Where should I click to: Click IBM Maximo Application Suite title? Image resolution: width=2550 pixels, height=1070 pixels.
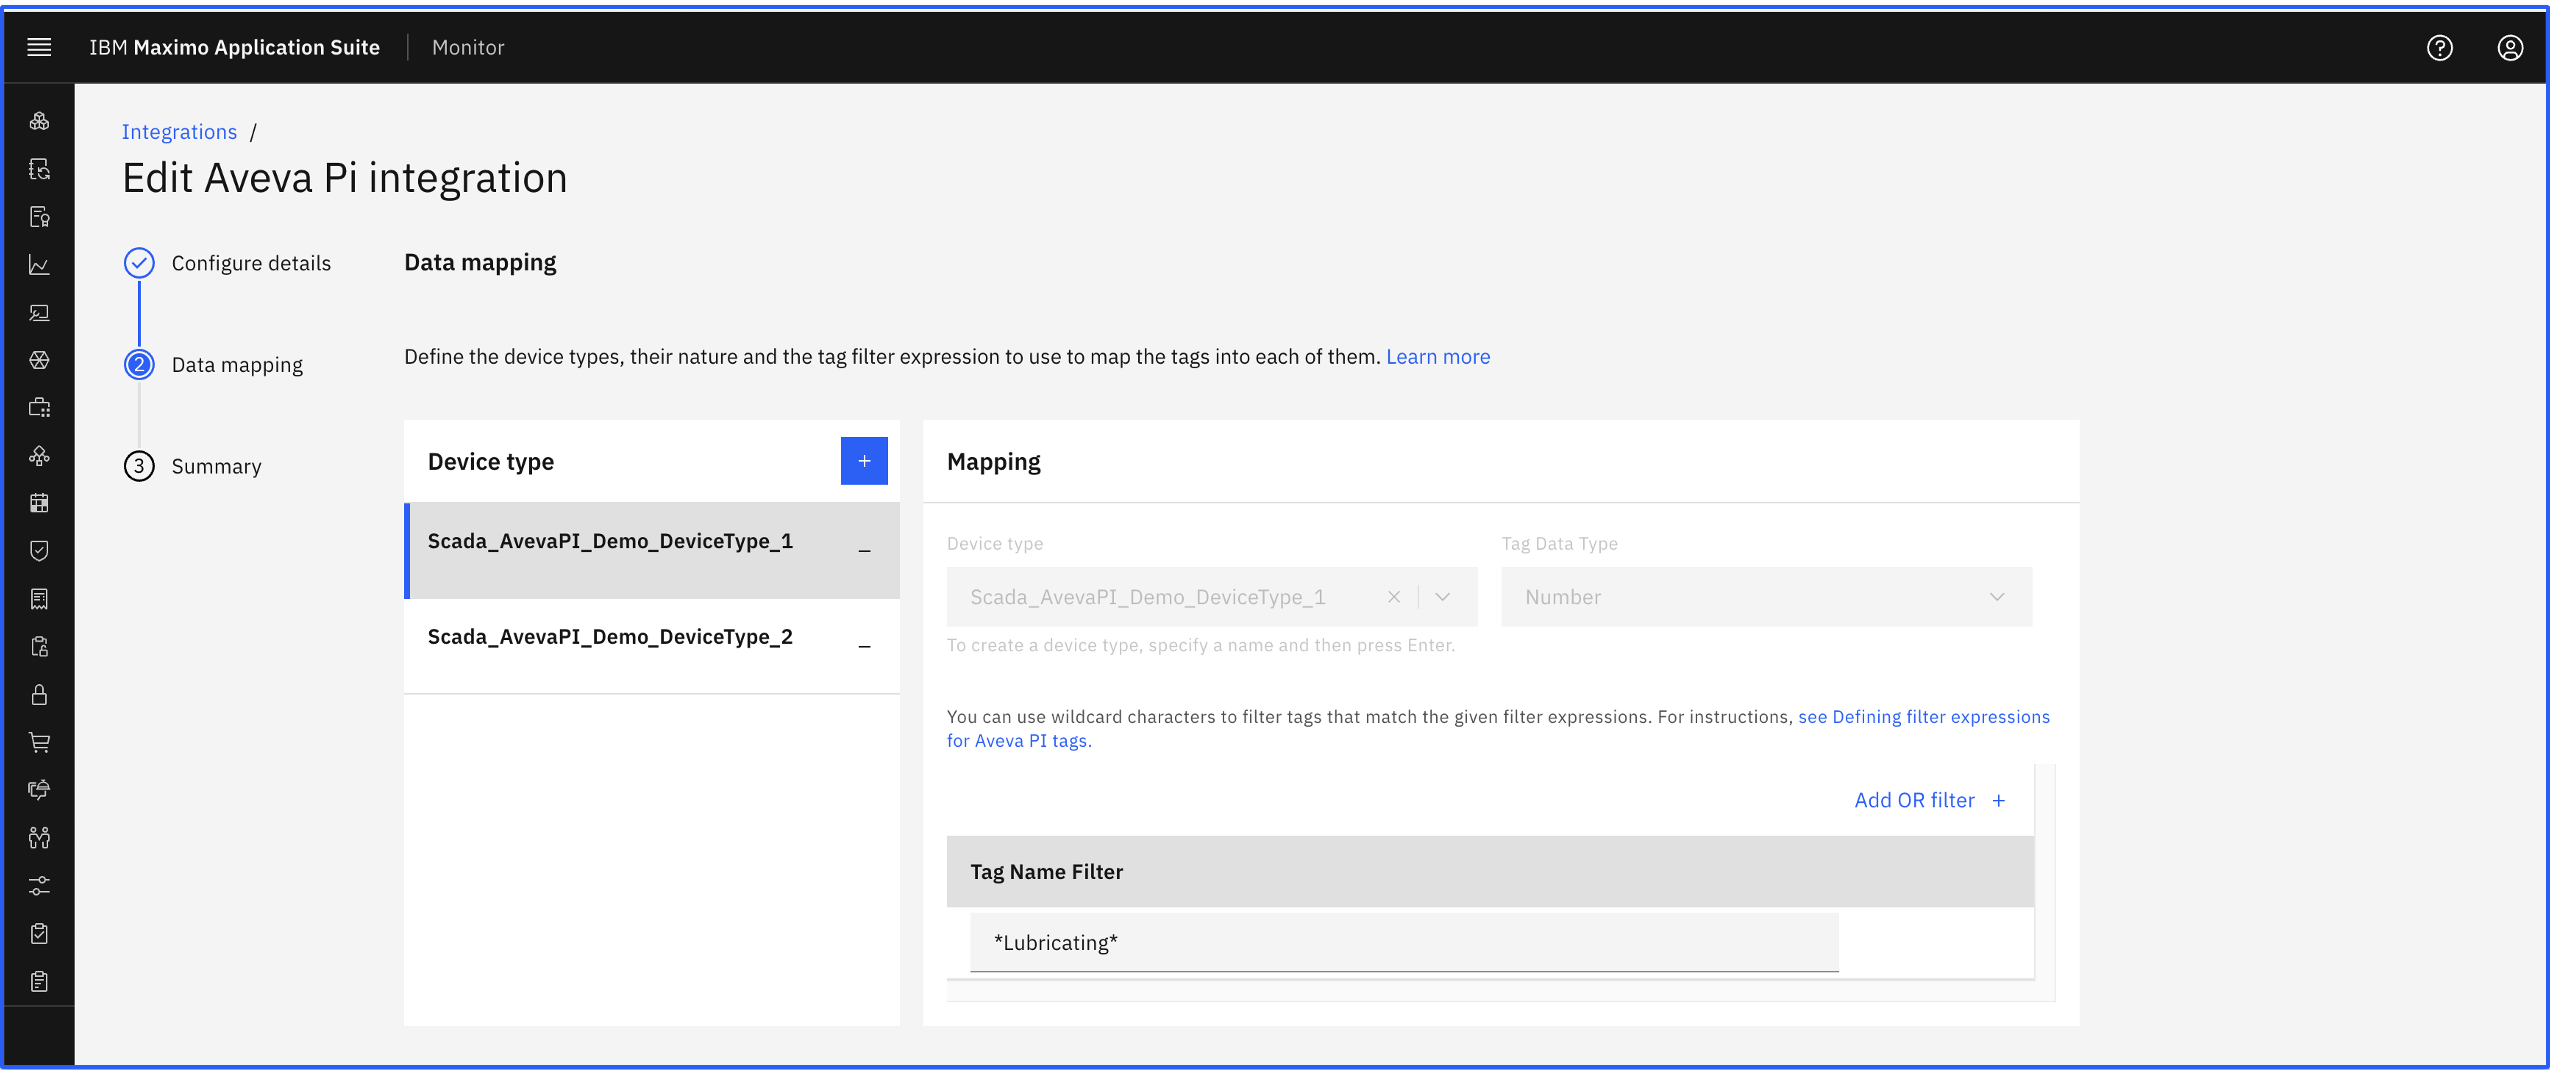[235, 47]
